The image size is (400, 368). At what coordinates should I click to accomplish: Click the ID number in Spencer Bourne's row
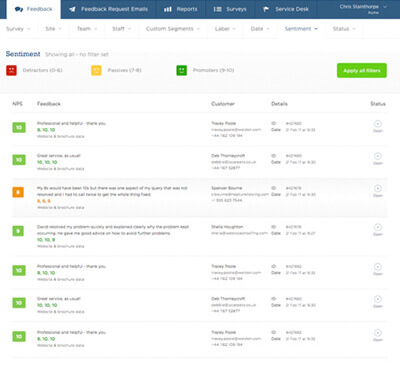pyautogui.click(x=293, y=188)
